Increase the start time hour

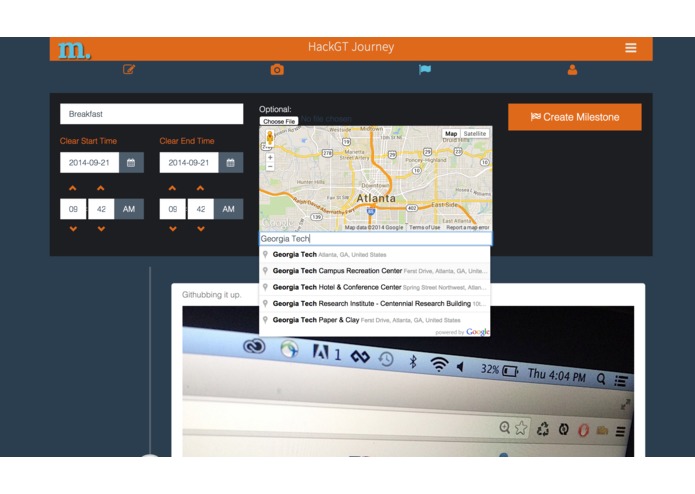(73, 188)
